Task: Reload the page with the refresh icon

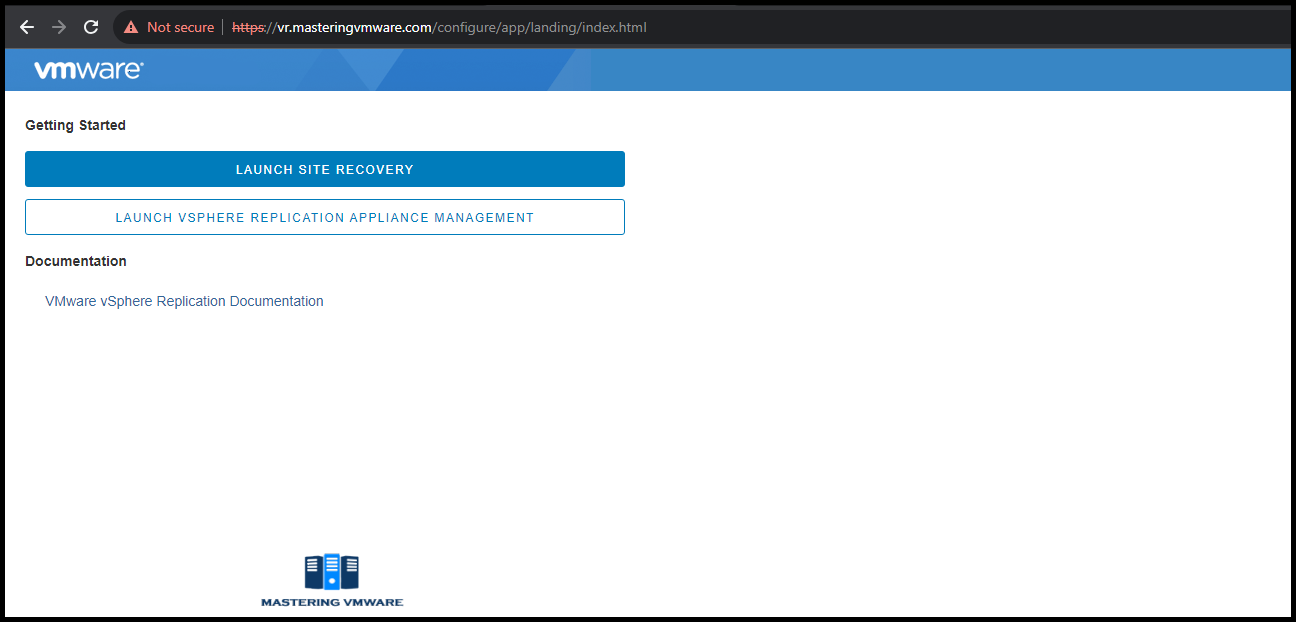Action: pyautogui.click(x=90, y=27)
